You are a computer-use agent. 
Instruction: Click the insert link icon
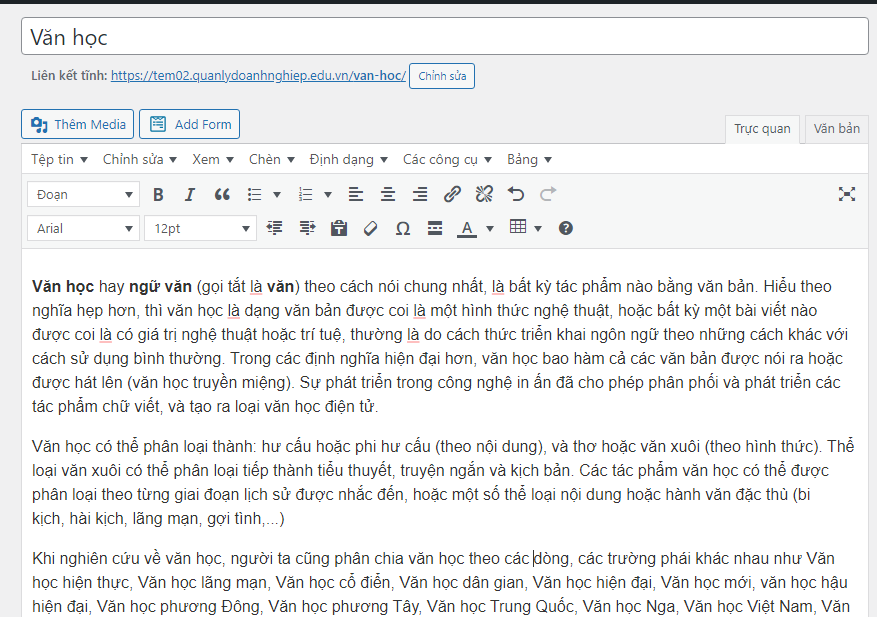[x=452, y=194]
